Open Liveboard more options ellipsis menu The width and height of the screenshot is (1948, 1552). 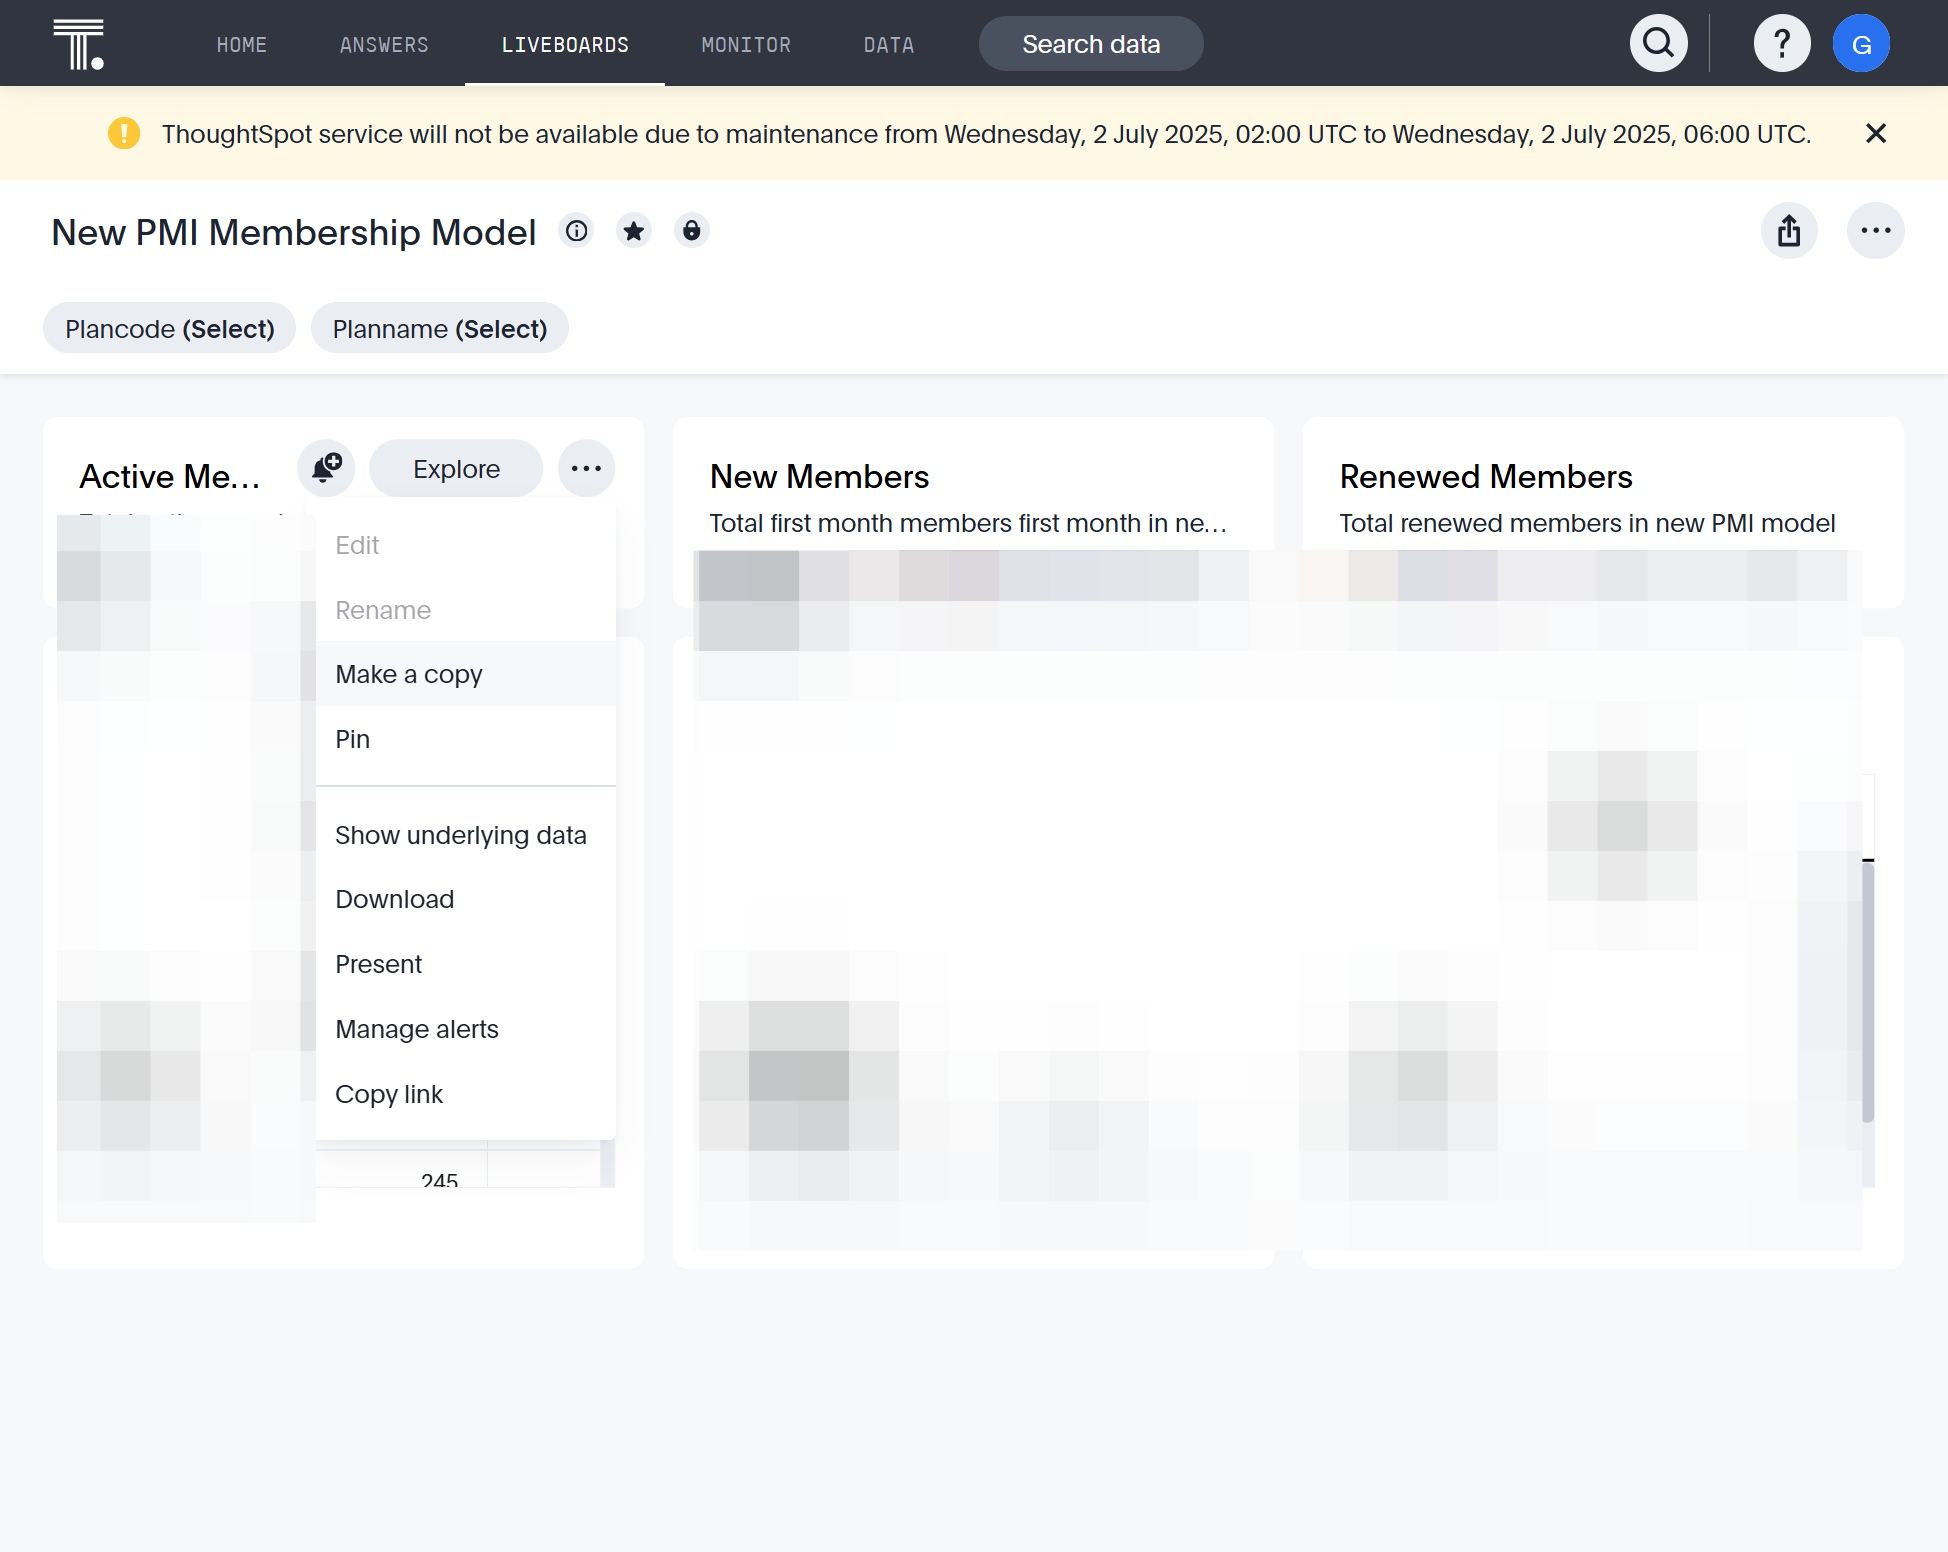[1875, 231]
